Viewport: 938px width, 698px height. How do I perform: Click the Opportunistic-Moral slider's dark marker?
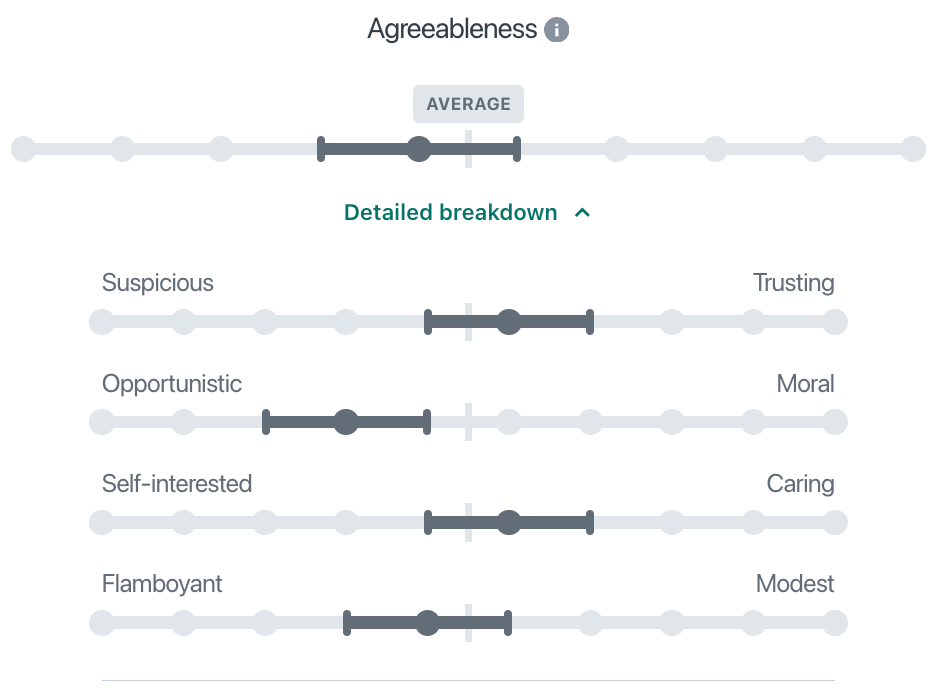tap(346, 422)
